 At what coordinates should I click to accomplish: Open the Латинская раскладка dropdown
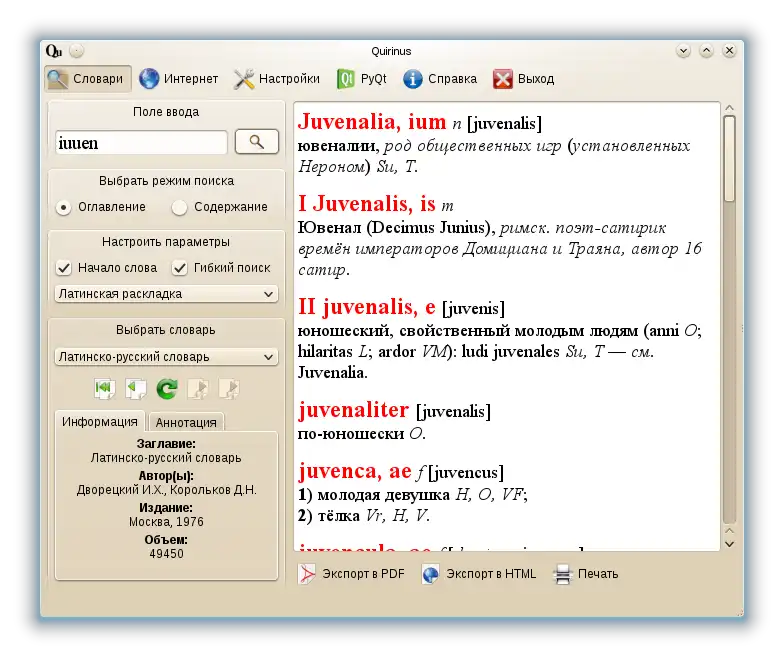(166, 294)
